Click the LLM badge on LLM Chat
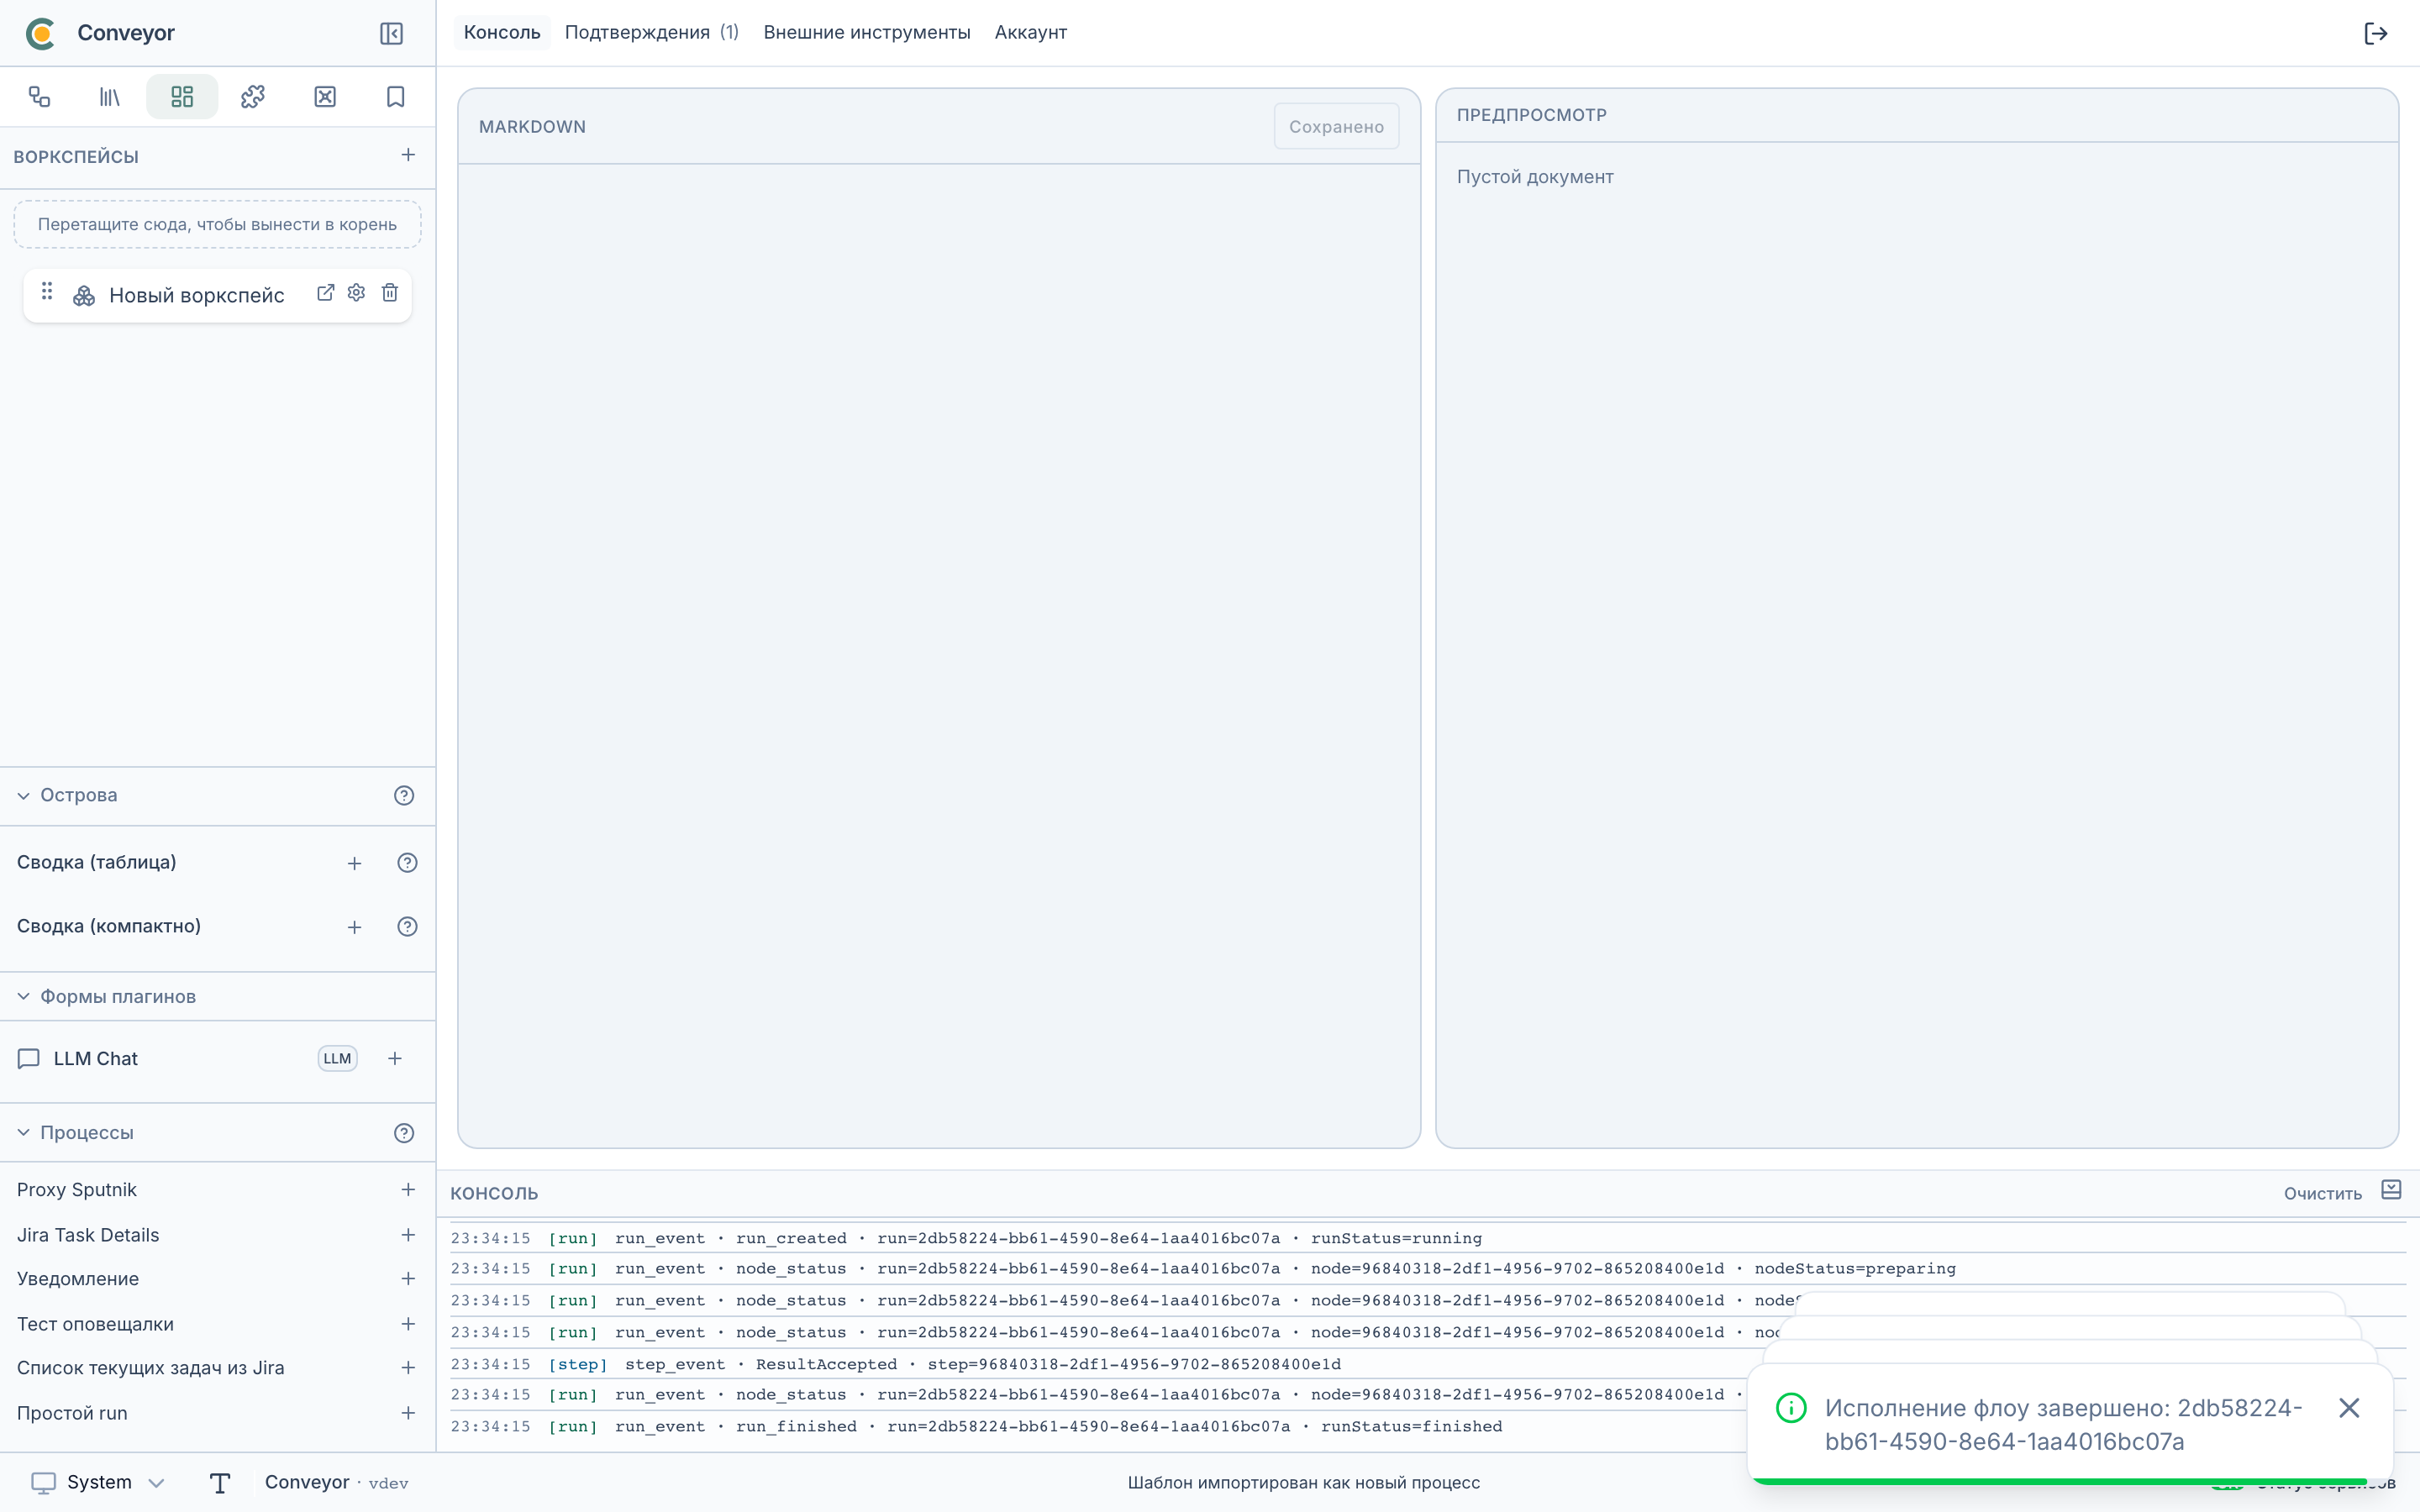 tap(337, 1058)
